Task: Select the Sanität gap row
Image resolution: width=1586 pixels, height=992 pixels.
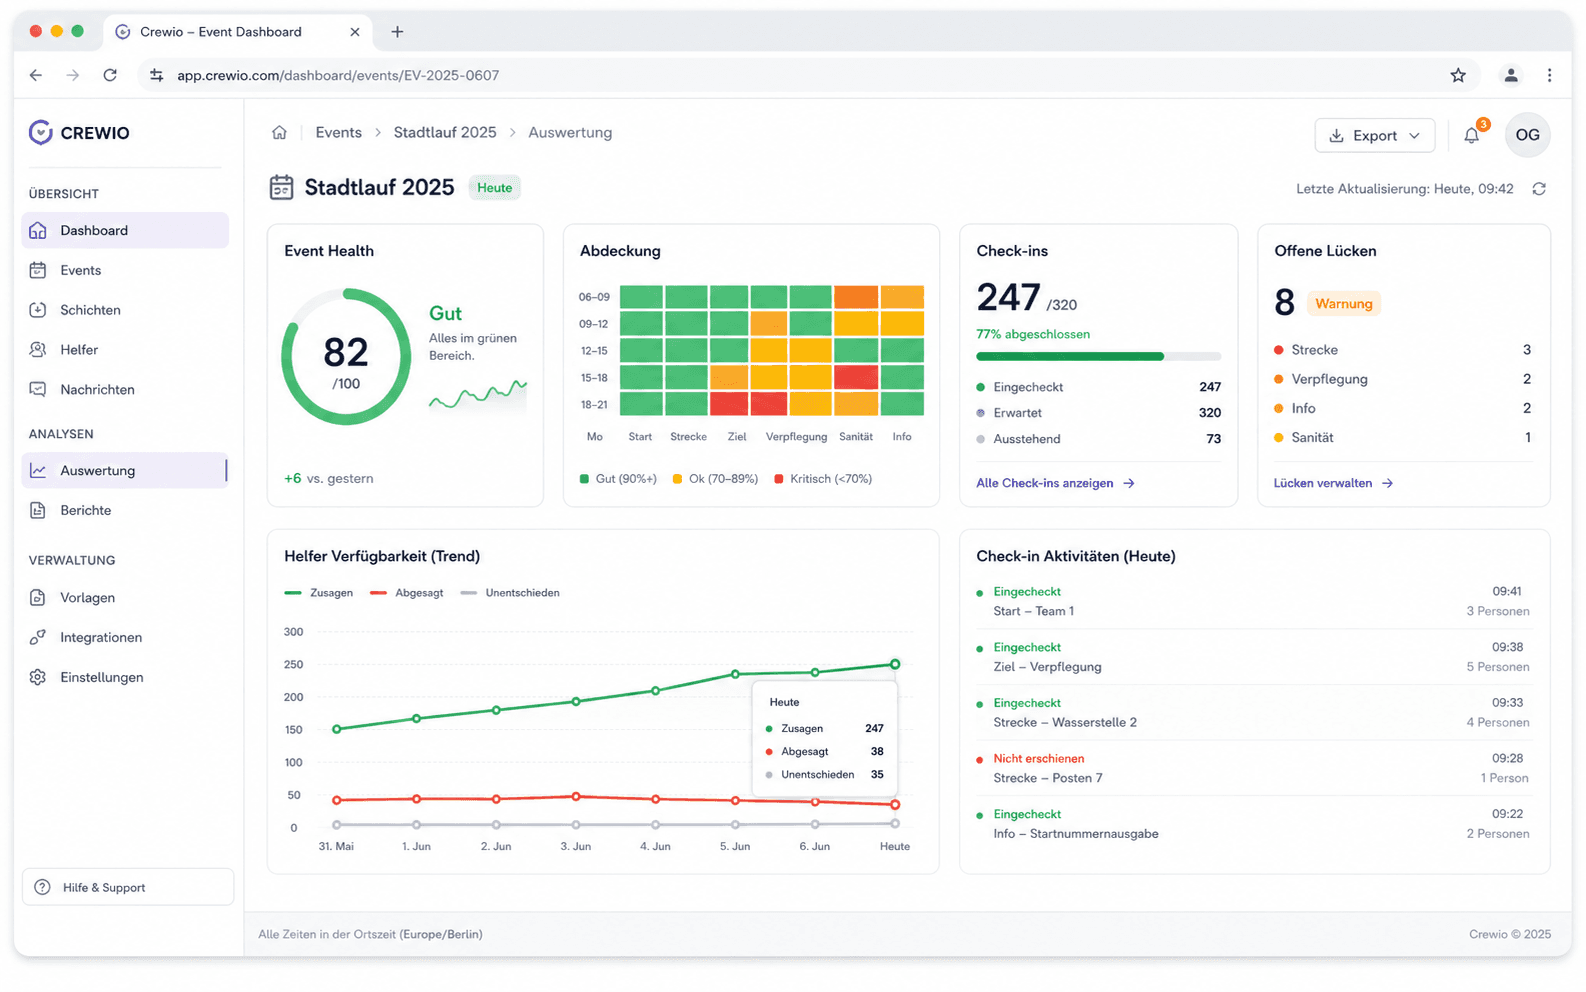Action: pyautogui.click(x=1402, y=437)
